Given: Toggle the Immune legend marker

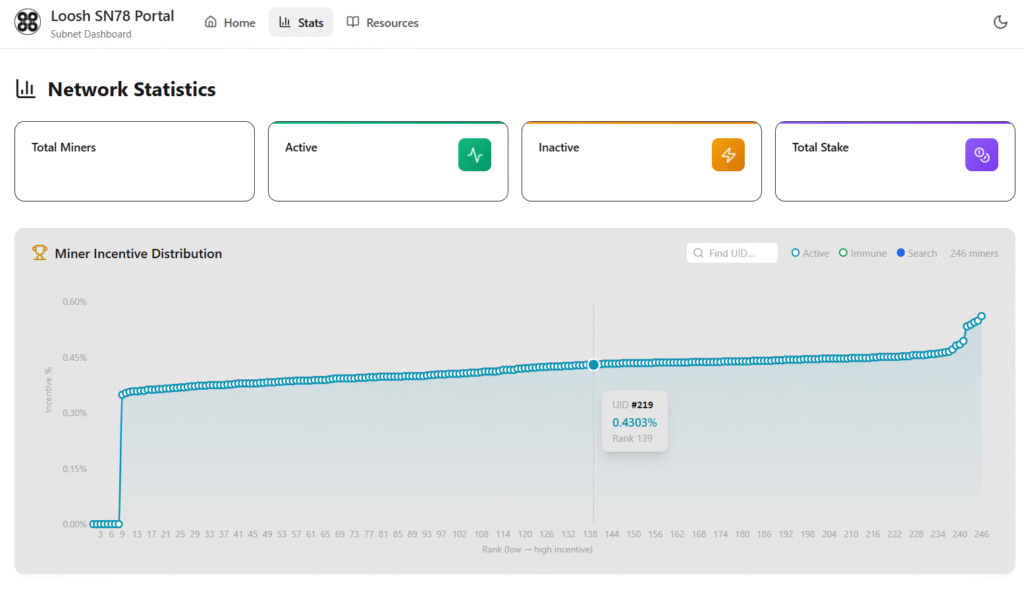Looking at the screenshot, I should click(843, 253).
